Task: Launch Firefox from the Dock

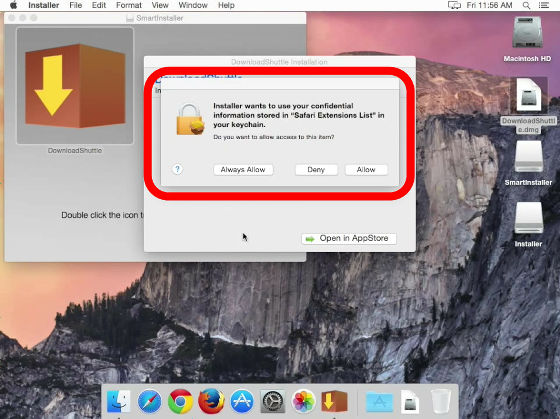Action: [x=211, y=401]
